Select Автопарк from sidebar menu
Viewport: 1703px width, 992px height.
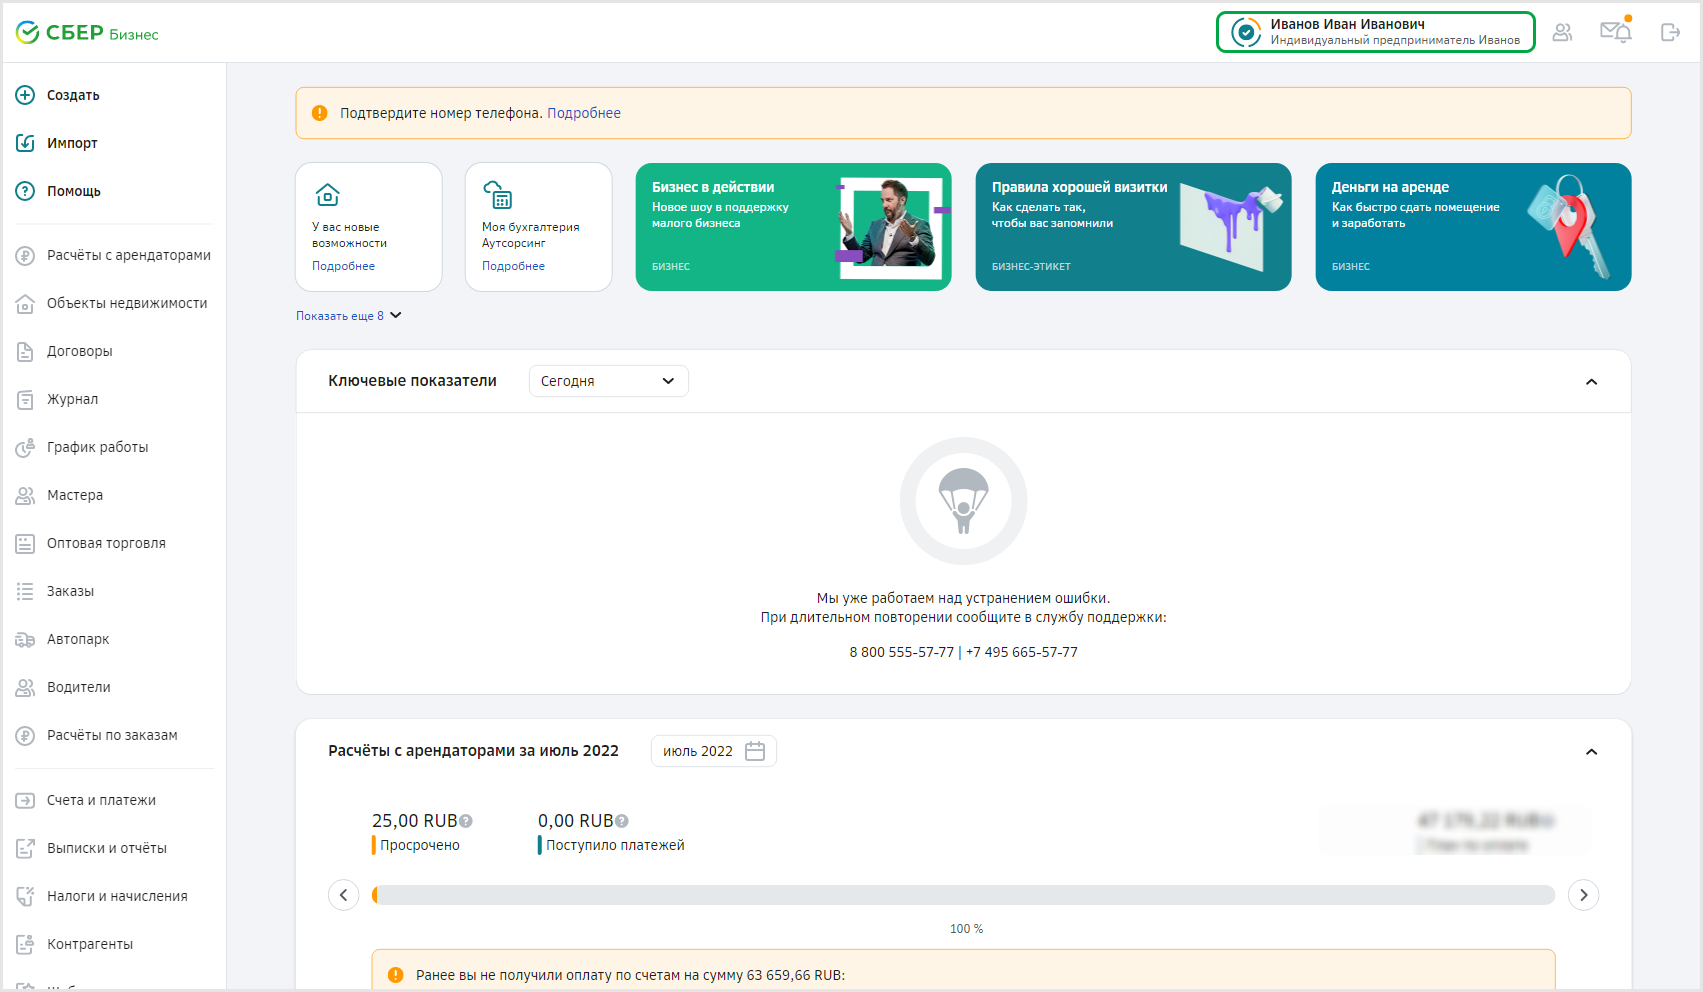78,639
